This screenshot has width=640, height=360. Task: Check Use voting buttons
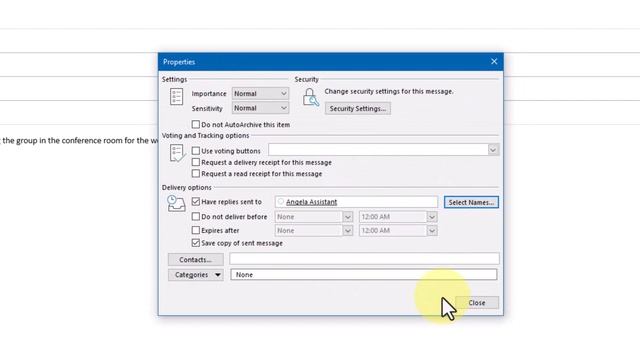(196, 151)
